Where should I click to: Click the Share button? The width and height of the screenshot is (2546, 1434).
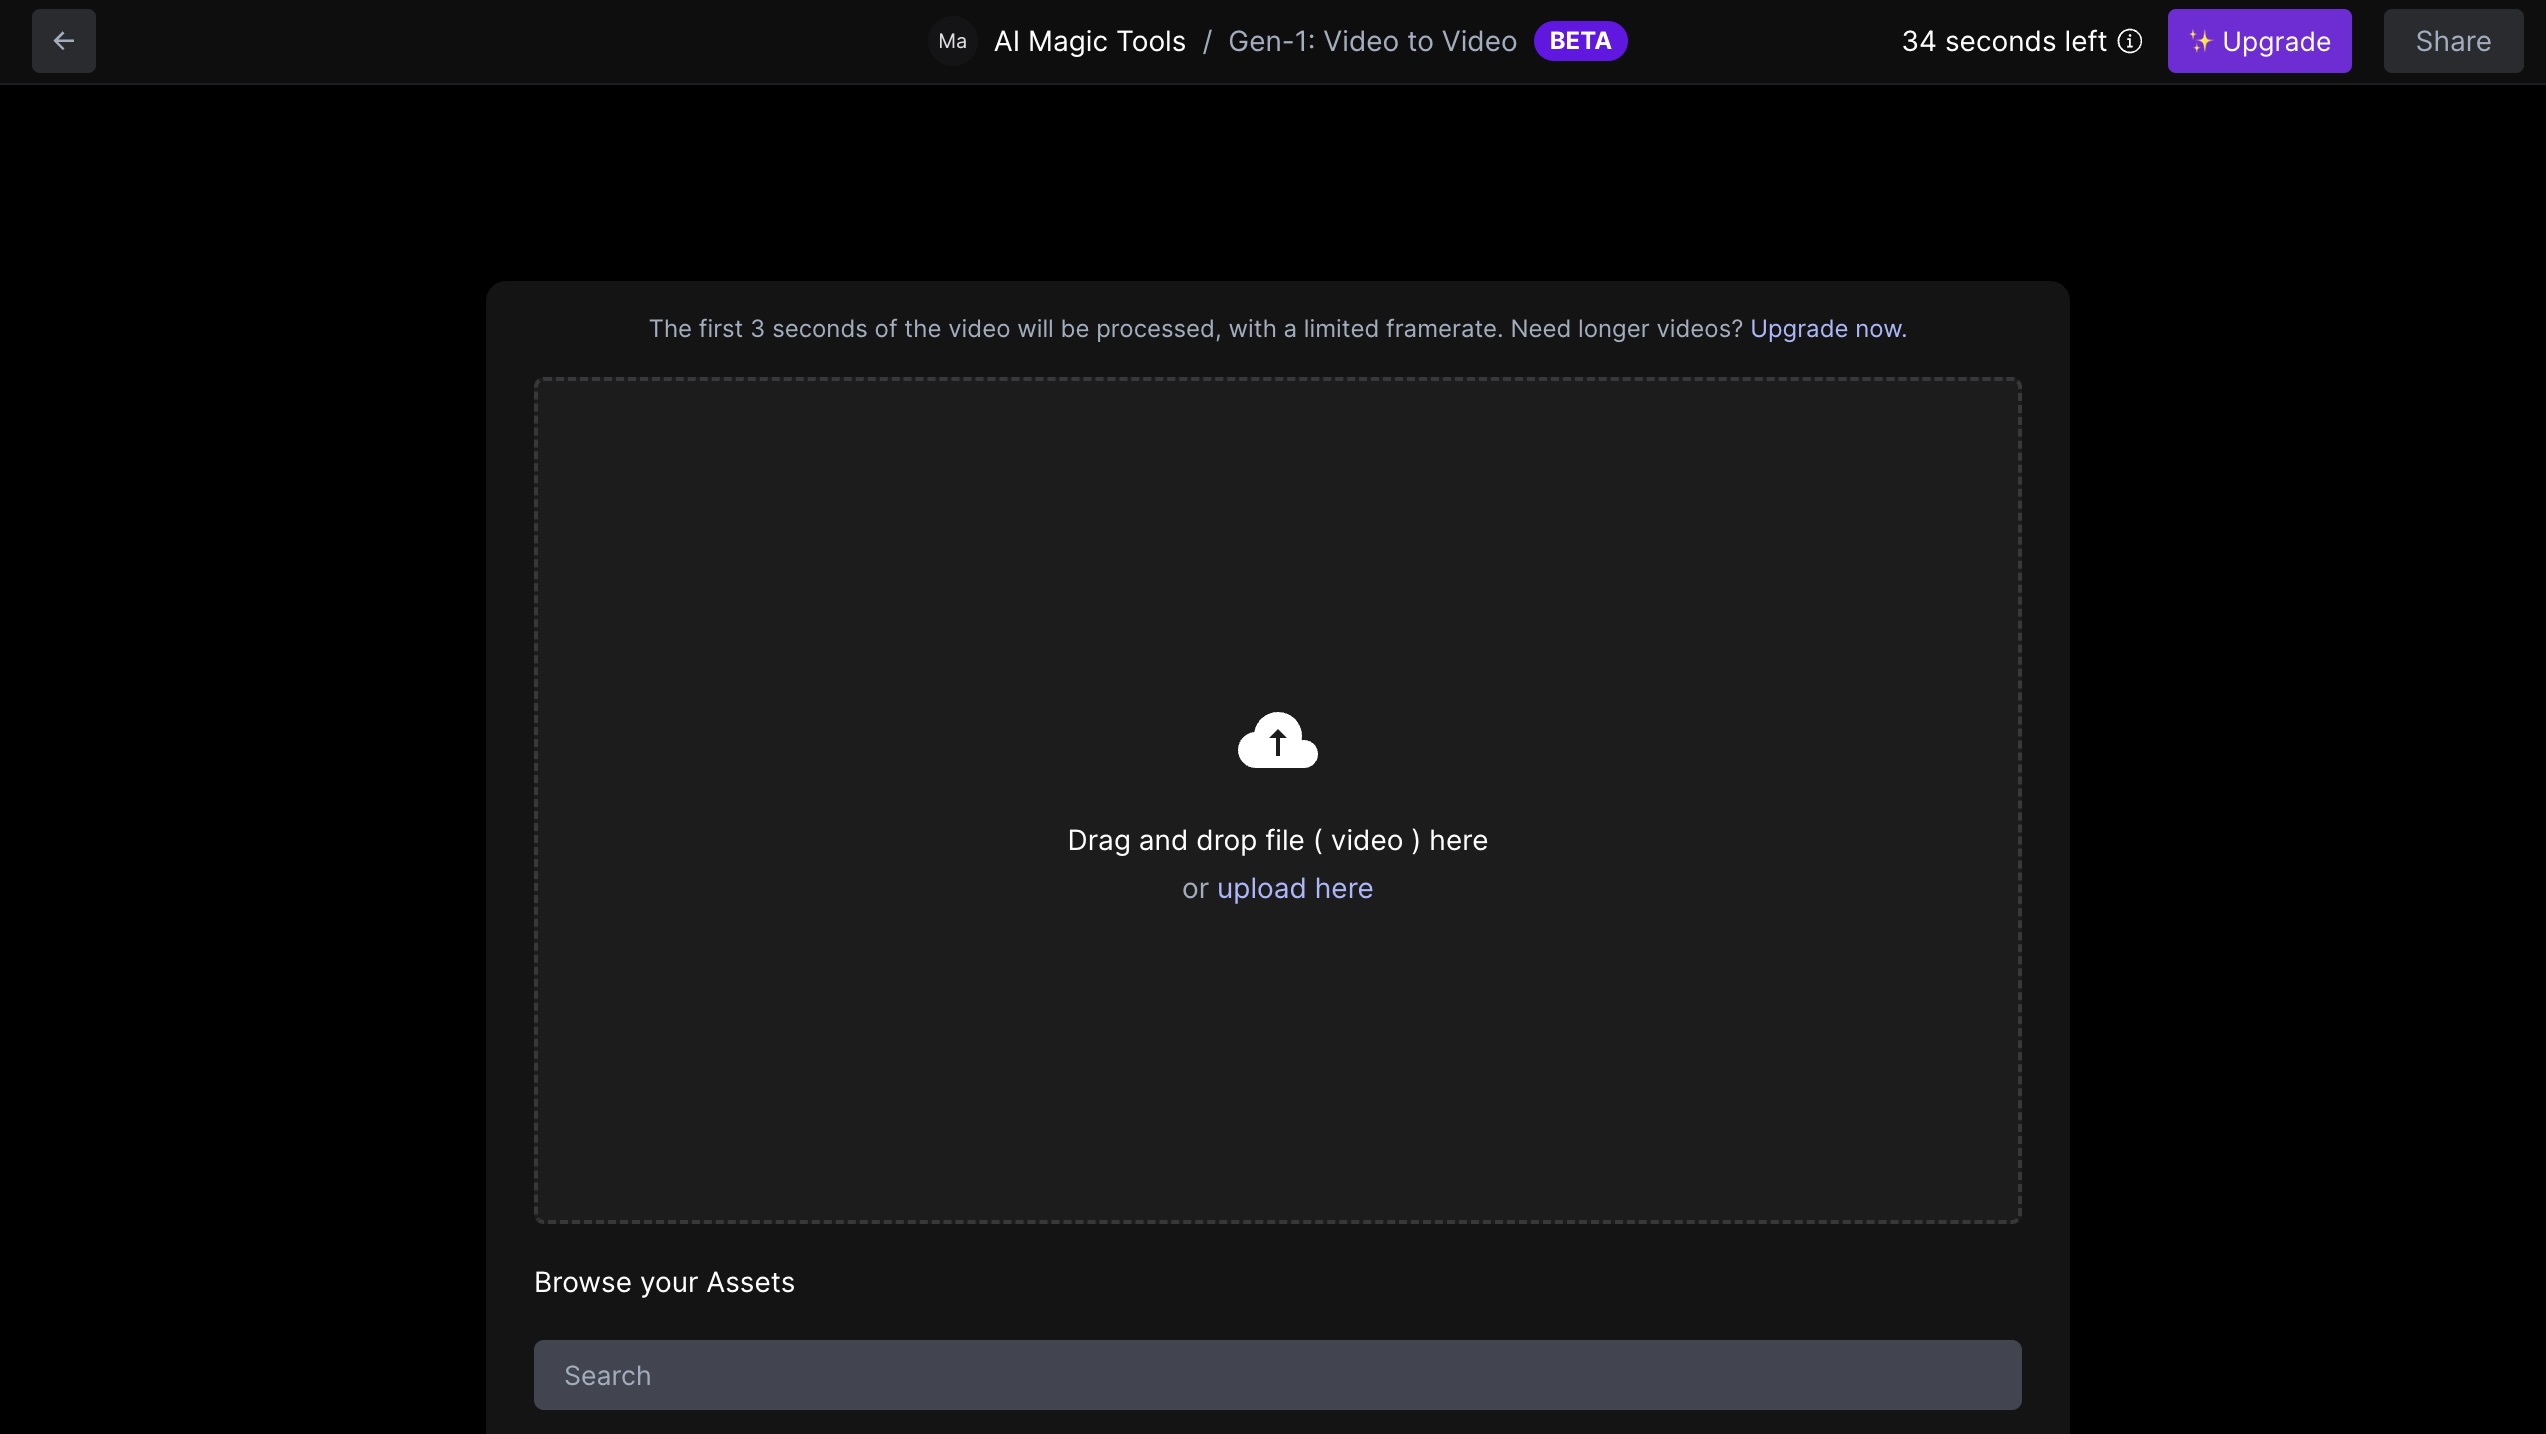click(2453, 41)
